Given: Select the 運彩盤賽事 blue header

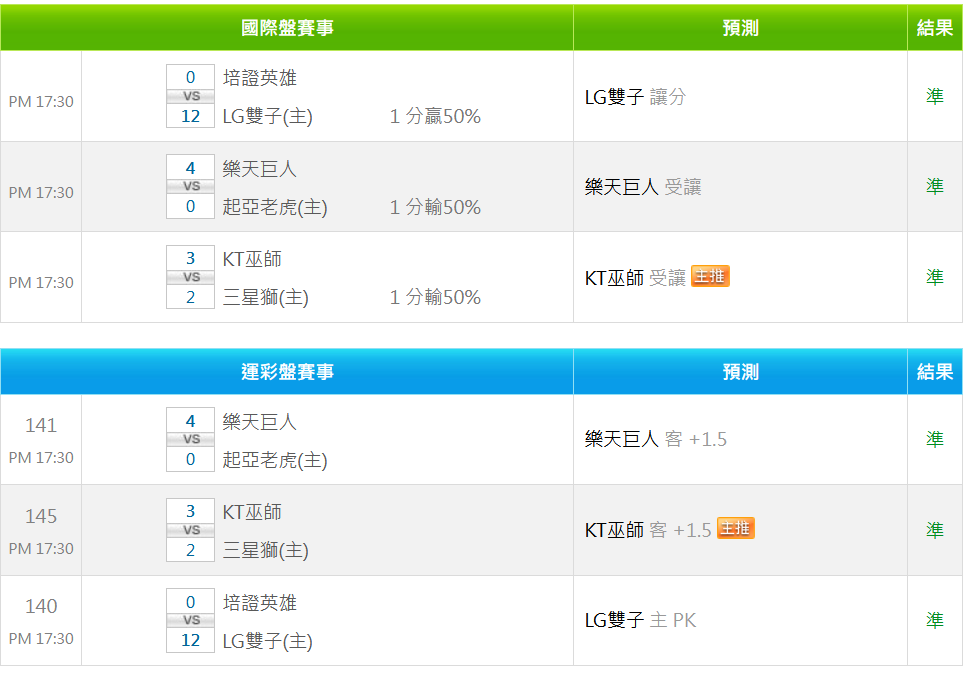Looking at the screenshot, I should (x=287, y=372).
